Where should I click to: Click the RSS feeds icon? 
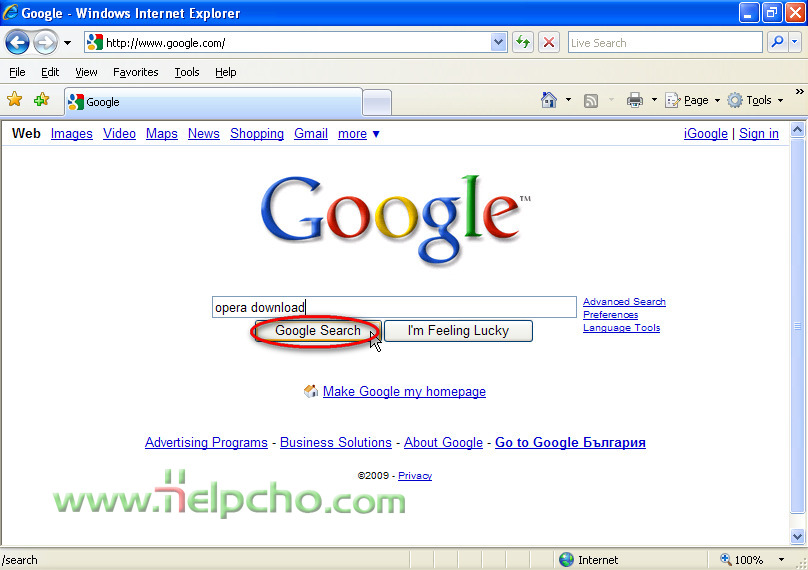click(x=591, y=100)
